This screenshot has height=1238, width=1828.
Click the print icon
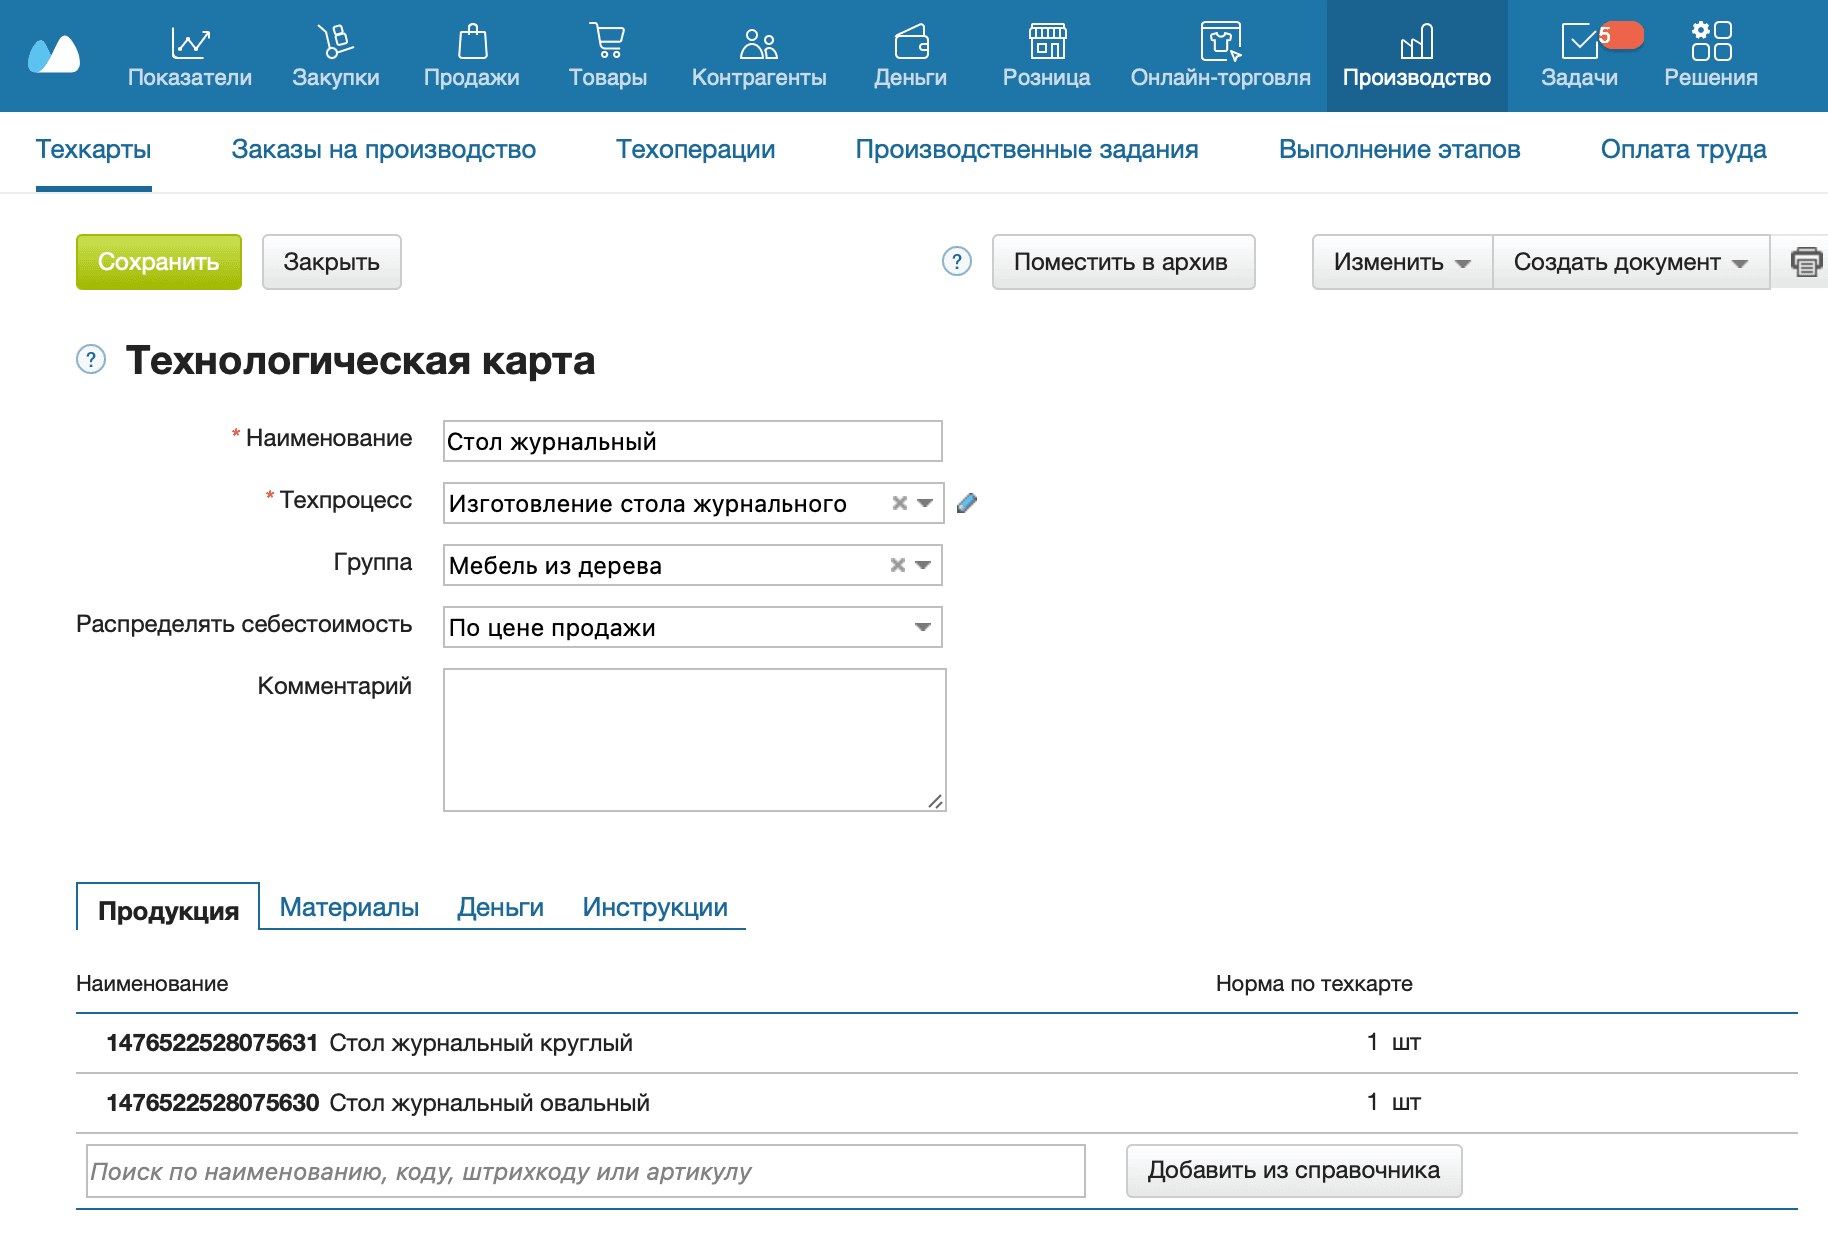[x=1805, y=262]
